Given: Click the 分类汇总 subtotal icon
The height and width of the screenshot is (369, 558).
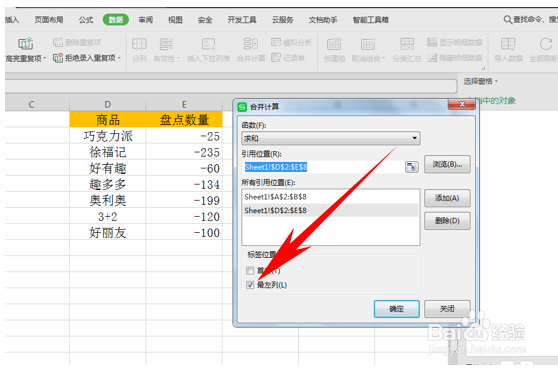Looking at the screenshot, I should pyautogui.click(x=407, y=44).
